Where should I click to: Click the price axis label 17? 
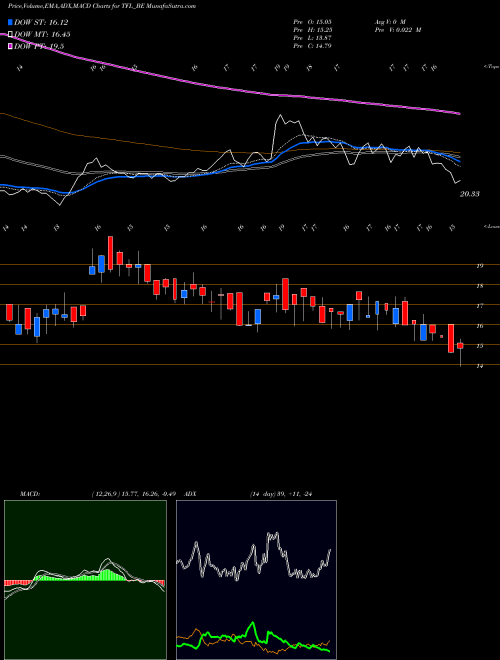[x=479, y=306]
